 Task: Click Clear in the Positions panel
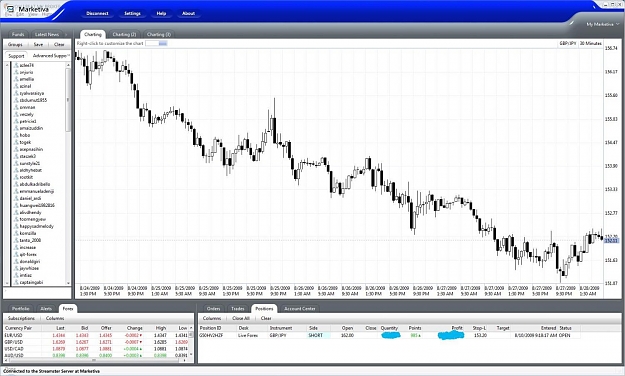click(266, 319)
